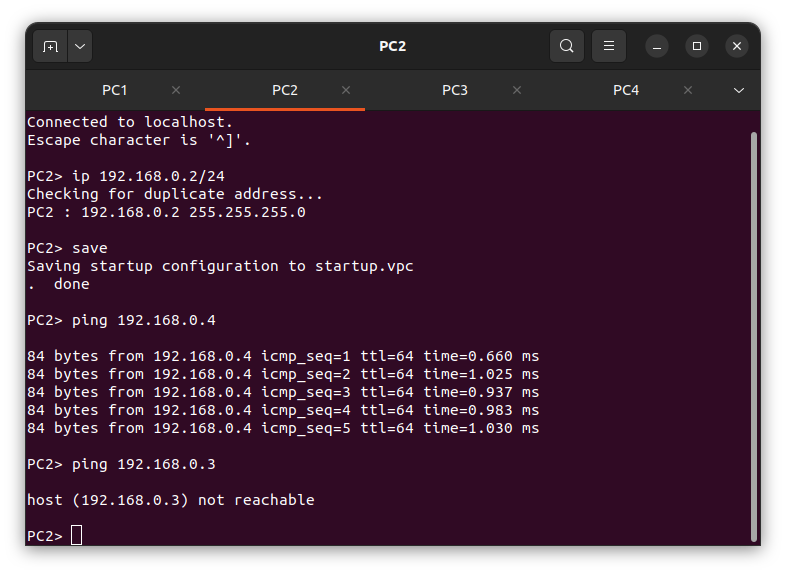Open the hamburger menu
The height and width of the screenshot is (574, 786).
click(609, 46)
